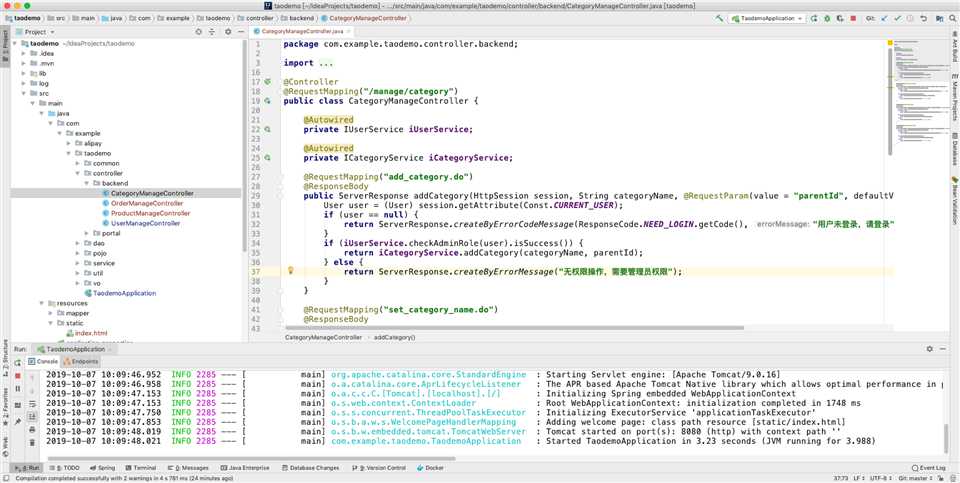This screenshot has width=960, height=483.
Task: Hide the Run panel with minus icon
Action: 943,349
